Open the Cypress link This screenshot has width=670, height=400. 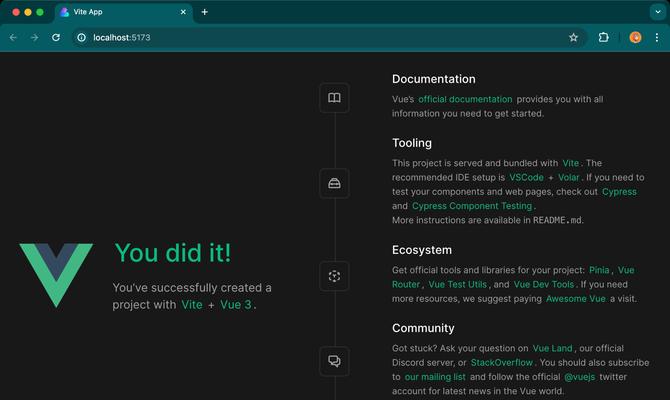click(x=619, y=192)
